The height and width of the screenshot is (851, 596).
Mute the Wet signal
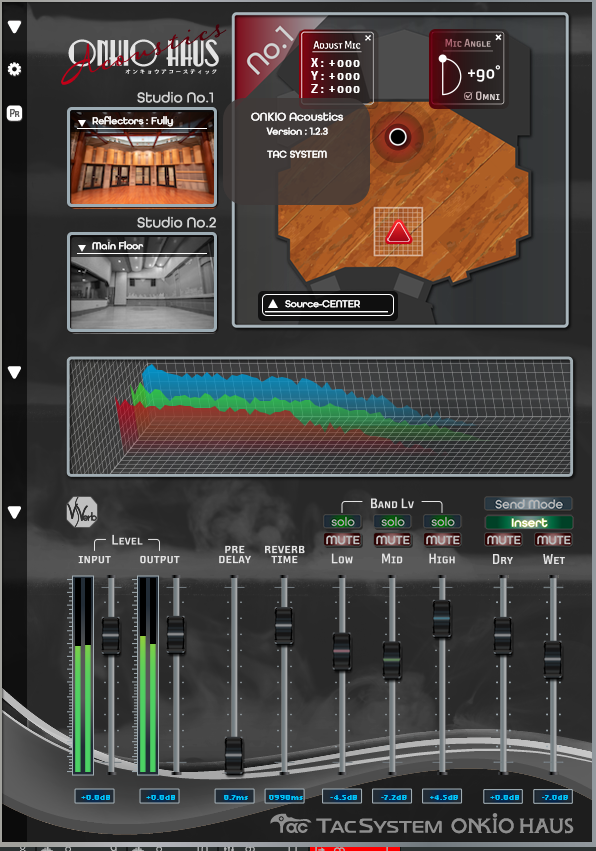(553, 540)
